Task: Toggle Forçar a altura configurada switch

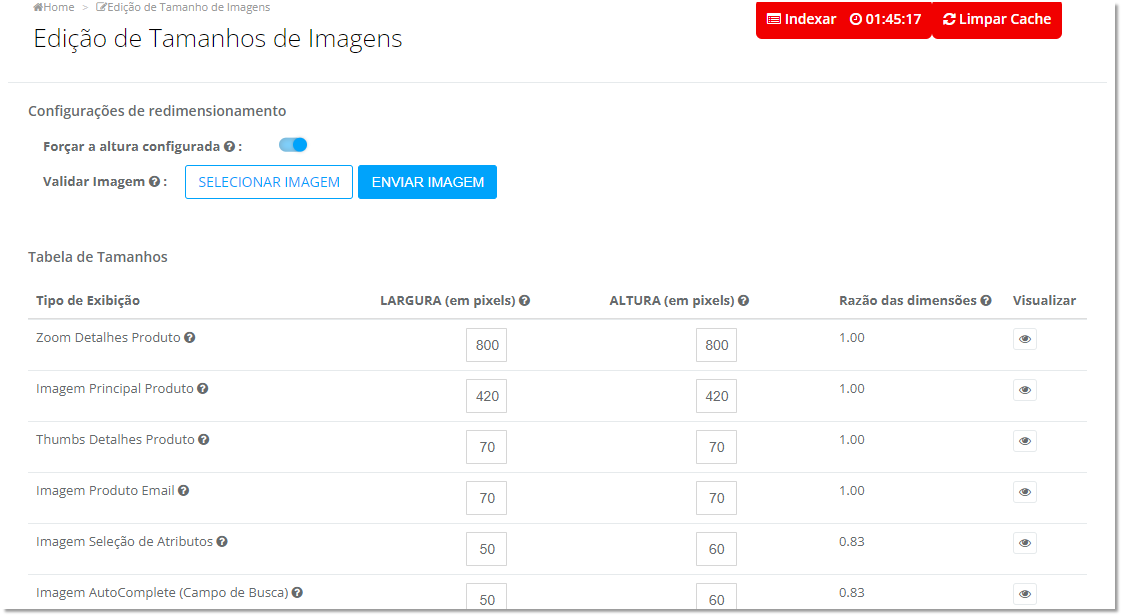Action: 293,145
